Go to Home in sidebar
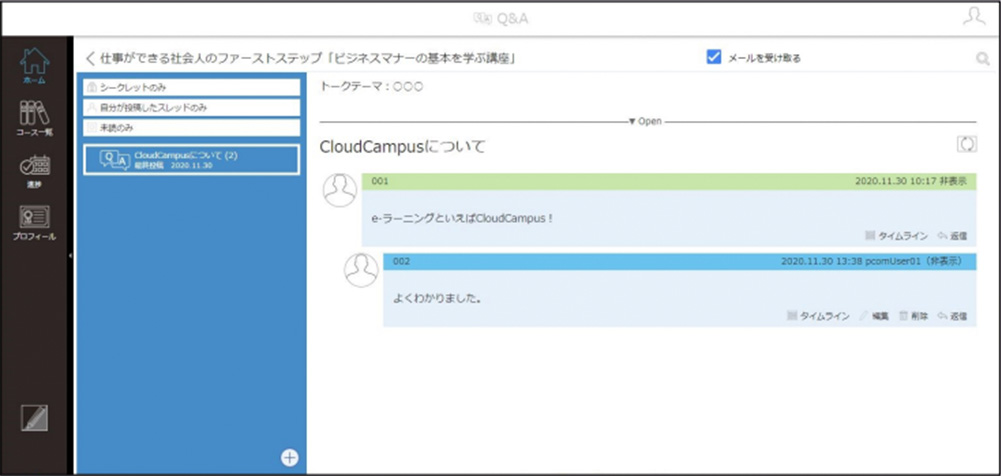This screenshot has height=476, width=1001. [34, 65]
